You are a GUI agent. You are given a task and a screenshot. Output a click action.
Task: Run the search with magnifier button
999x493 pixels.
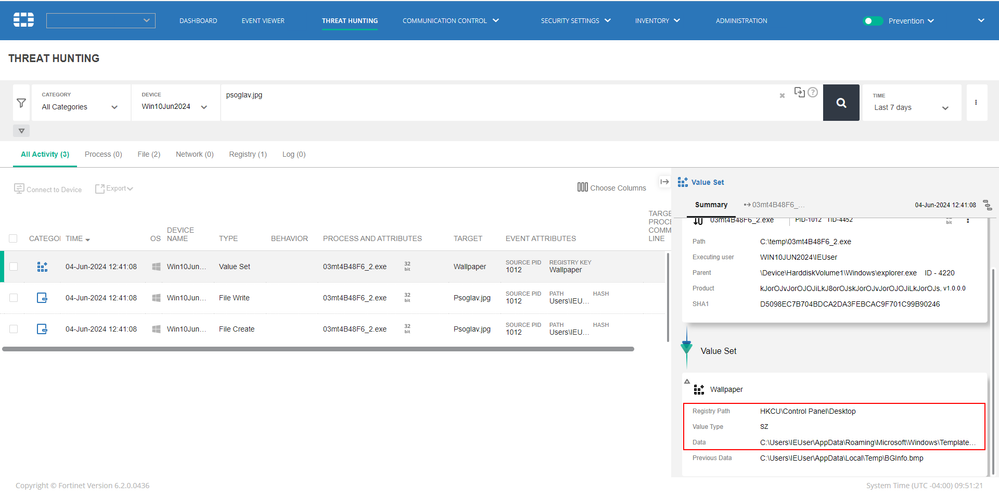click(841, 102)
